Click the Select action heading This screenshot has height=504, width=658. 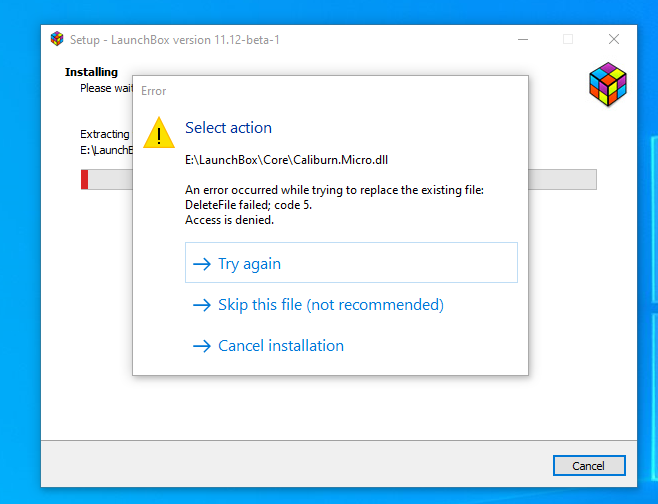point(229,128)
